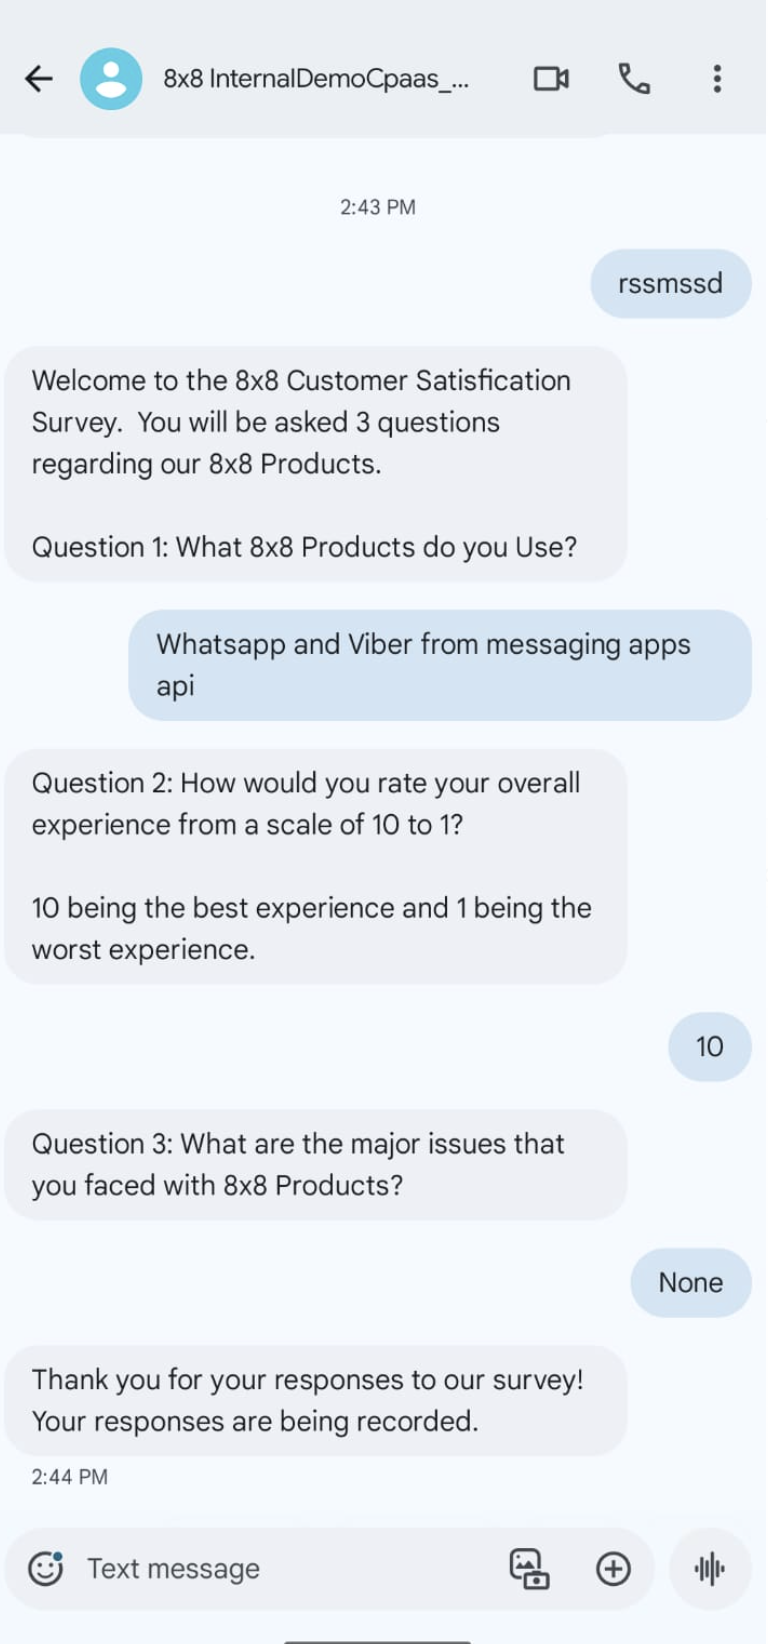Tap the Question 3 message bubble
This screenshot has height=1644, width=768.
pyautogui.click(x=315, y=1164)
